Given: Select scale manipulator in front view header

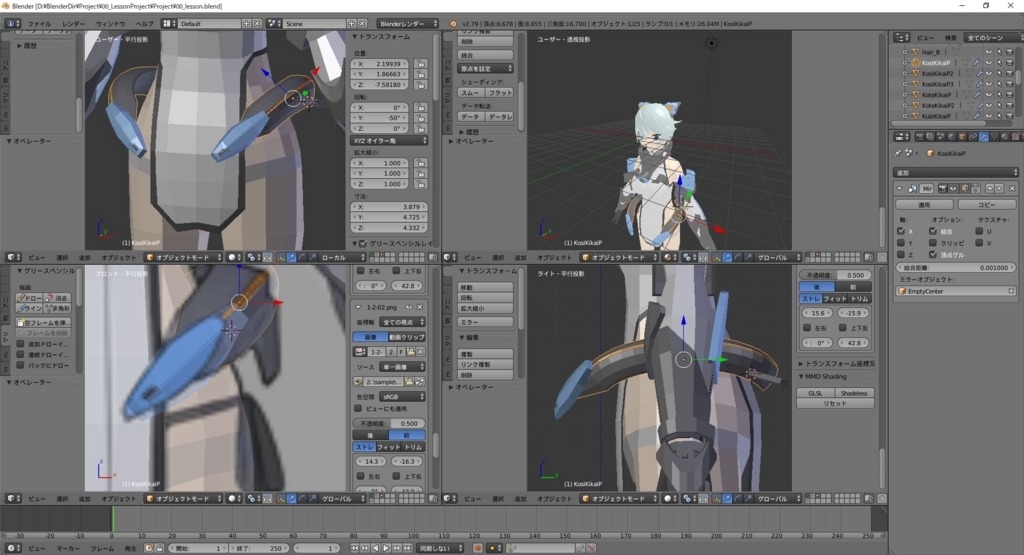Looking at the screenshot, I should (x=313, y=498).
